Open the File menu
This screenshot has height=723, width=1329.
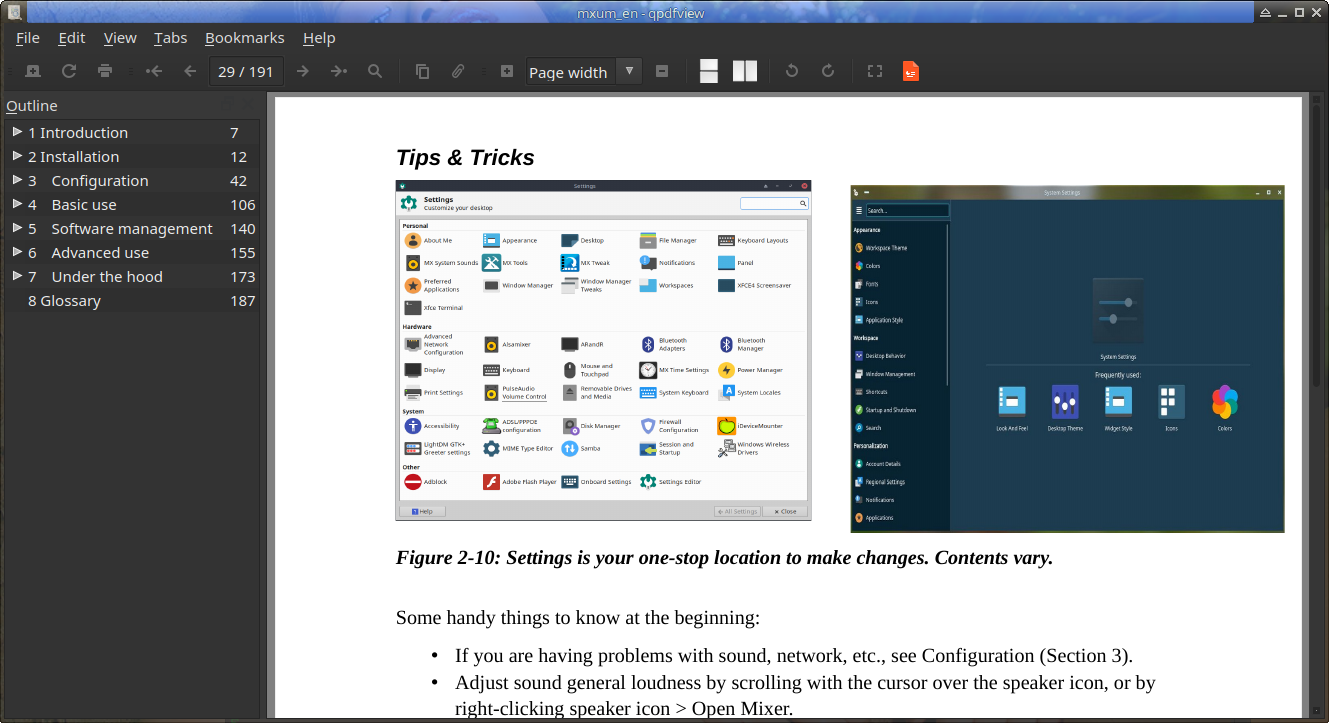coord(28,38)
